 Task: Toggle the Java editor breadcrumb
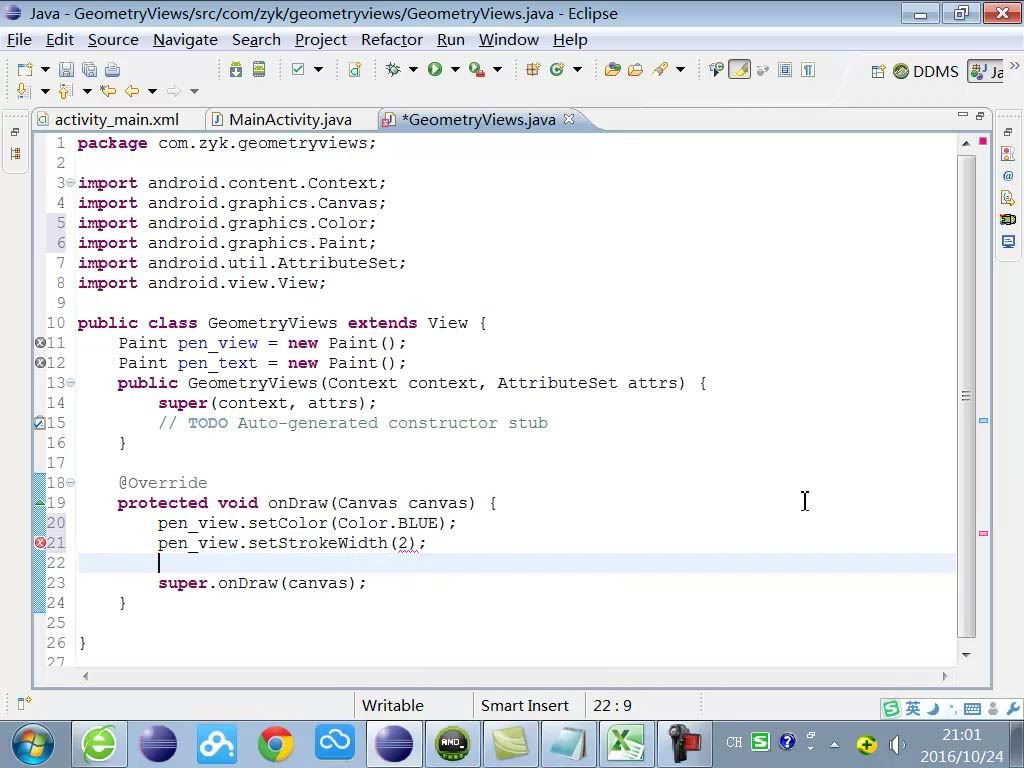716,69
